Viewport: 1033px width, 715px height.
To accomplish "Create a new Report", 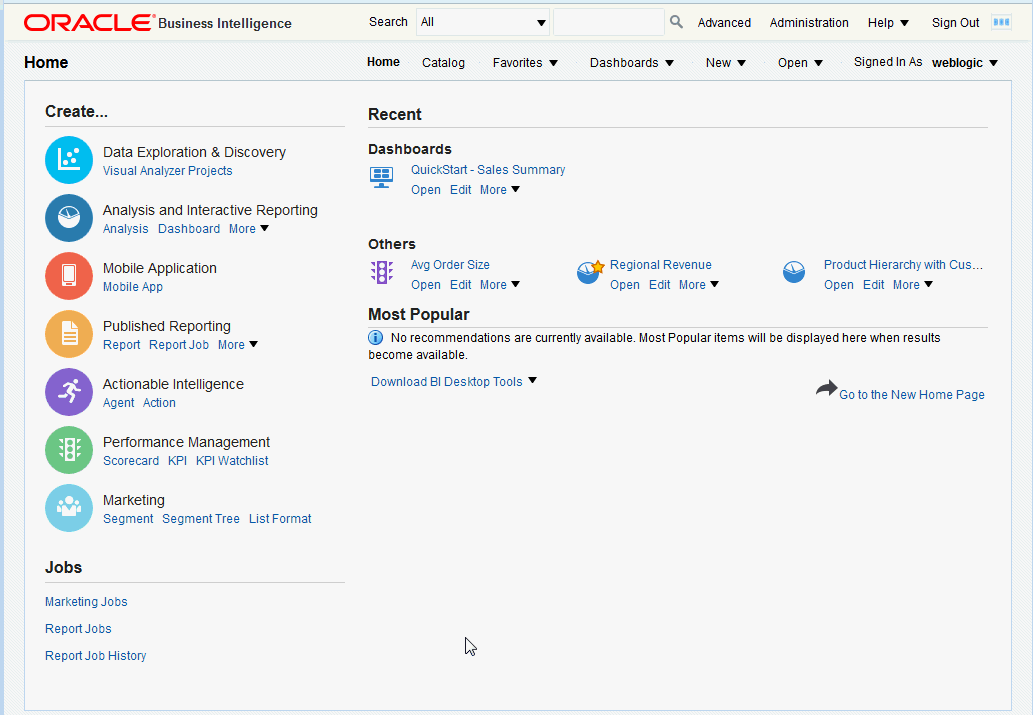I will (x=121, y=345).
